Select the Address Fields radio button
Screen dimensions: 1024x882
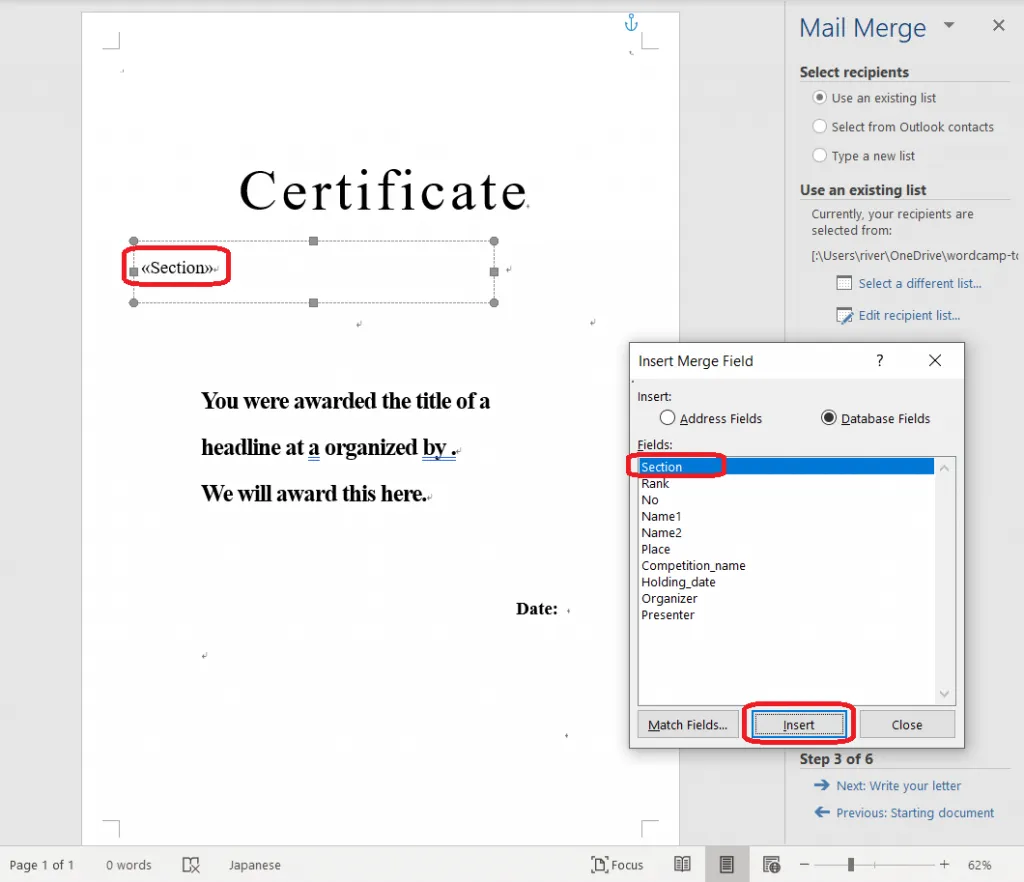[668, 418]
